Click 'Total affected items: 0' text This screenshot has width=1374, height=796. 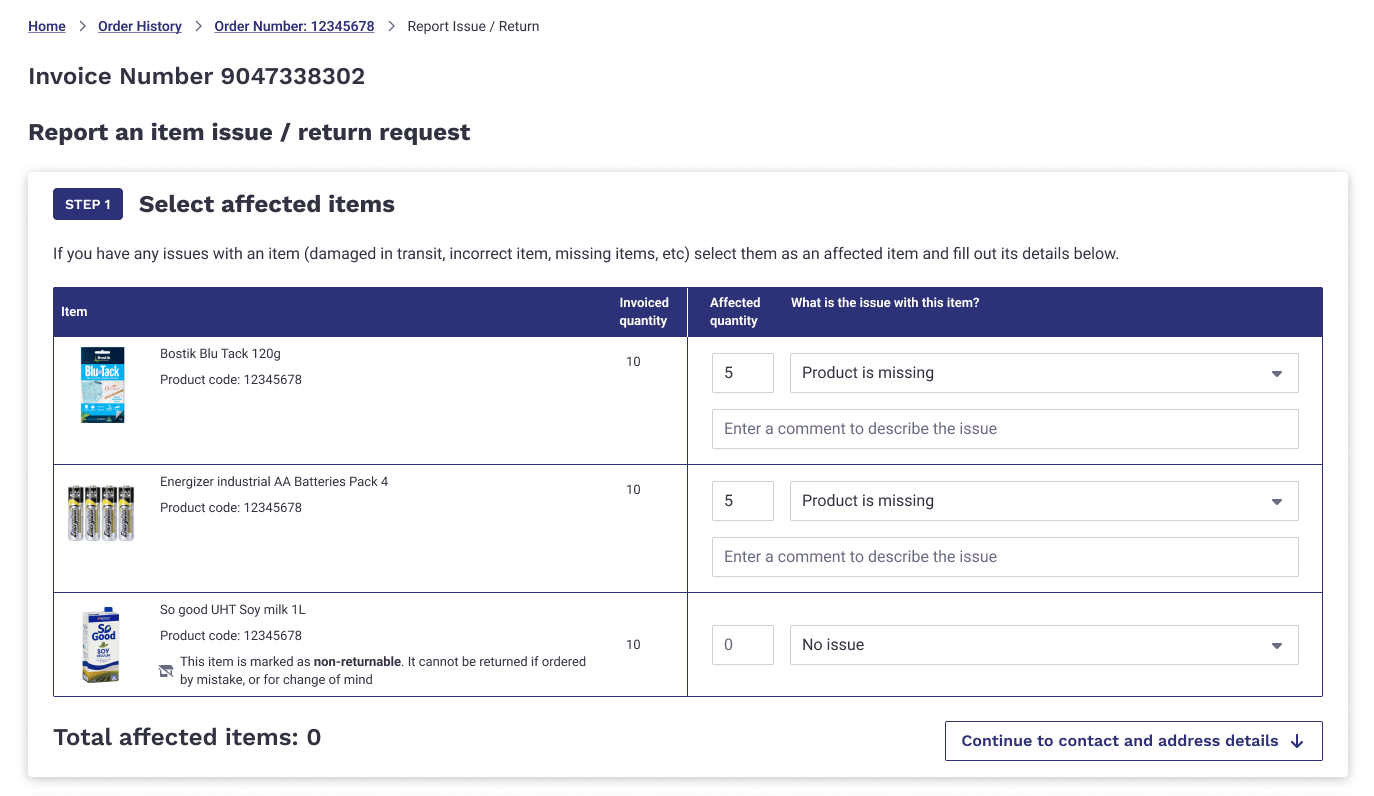pyautogui.click(x=187, y=738)
